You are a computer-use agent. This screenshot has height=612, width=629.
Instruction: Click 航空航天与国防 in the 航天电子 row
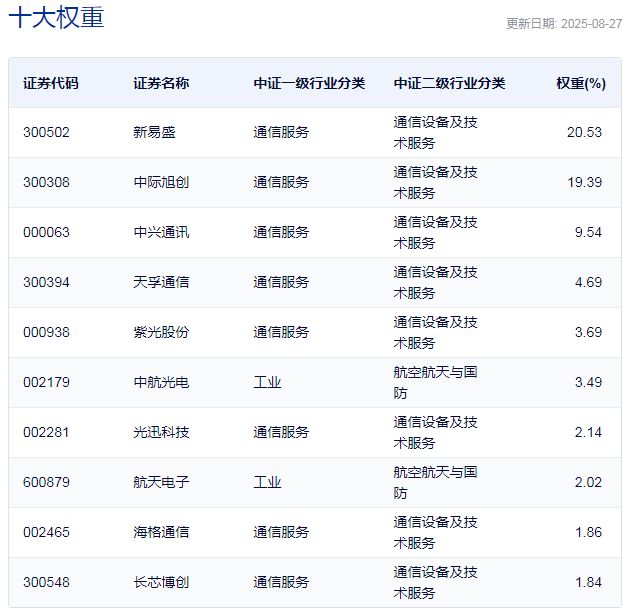(x=435, y=482)
